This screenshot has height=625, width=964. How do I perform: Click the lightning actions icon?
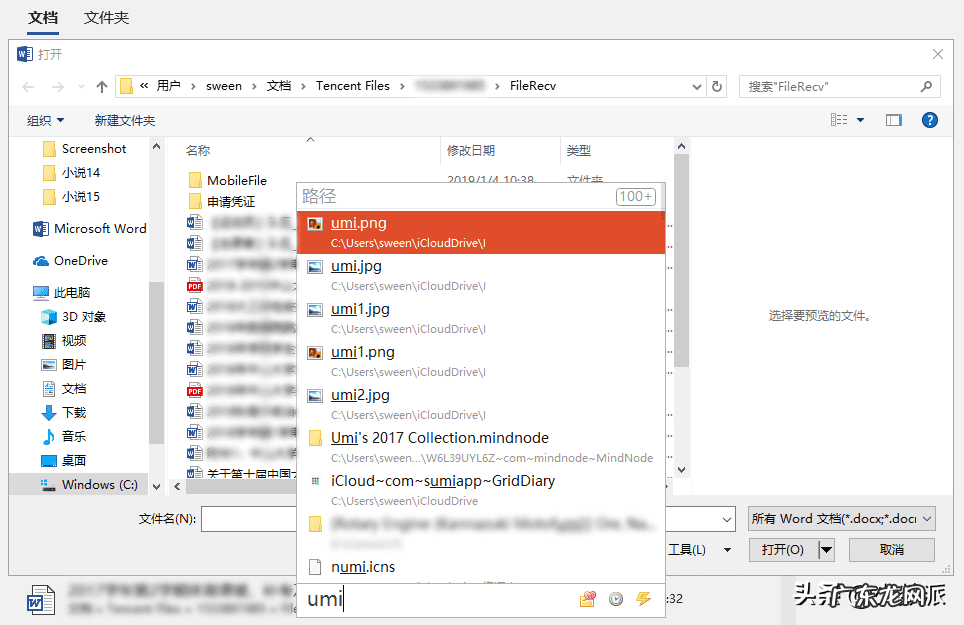coord(644,599)
